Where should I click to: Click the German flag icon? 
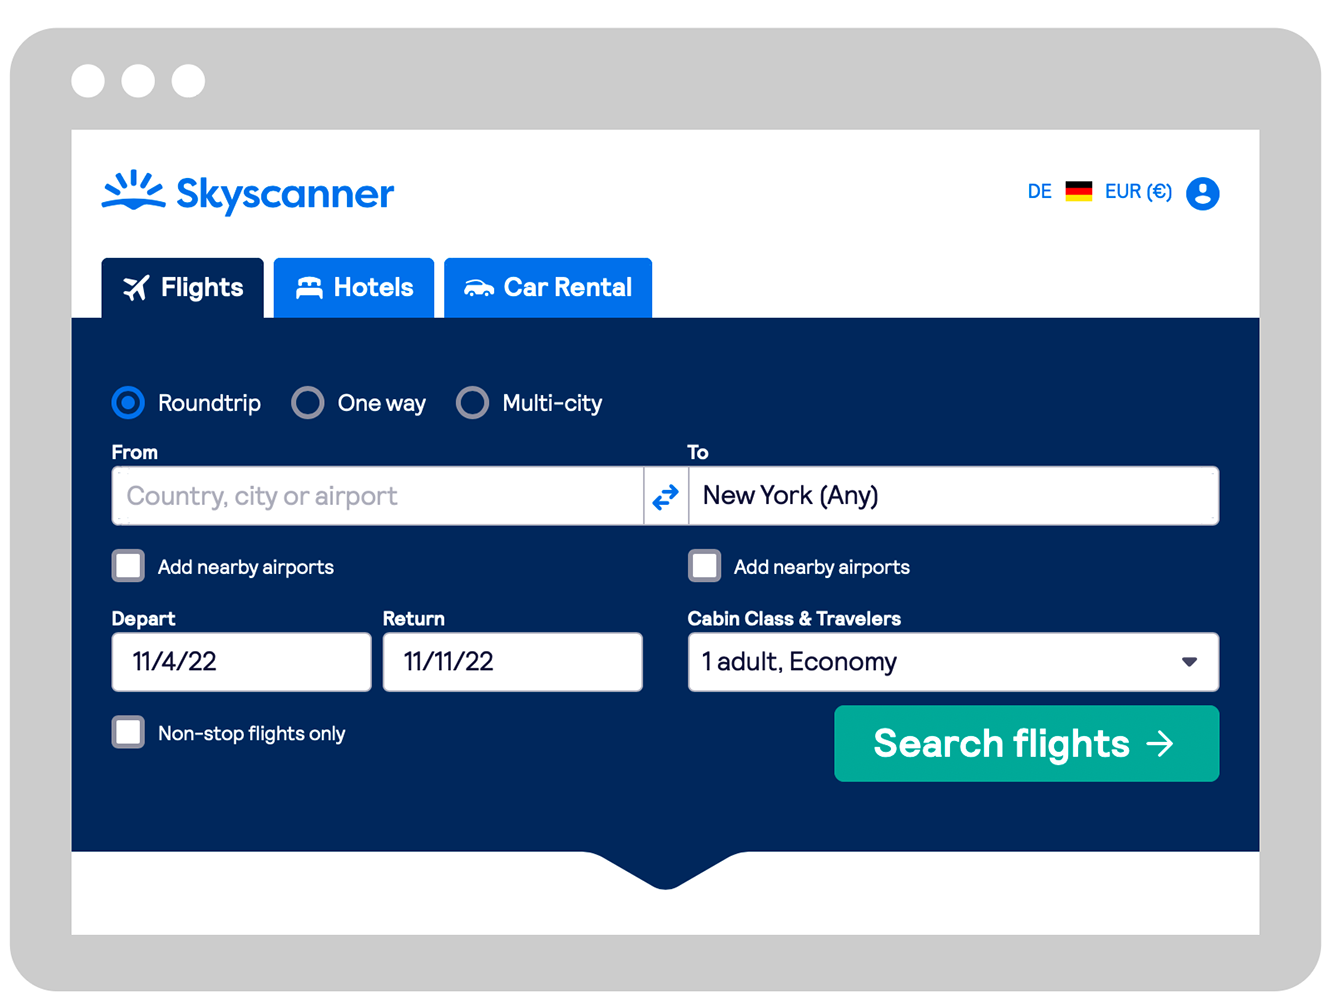1078,190
